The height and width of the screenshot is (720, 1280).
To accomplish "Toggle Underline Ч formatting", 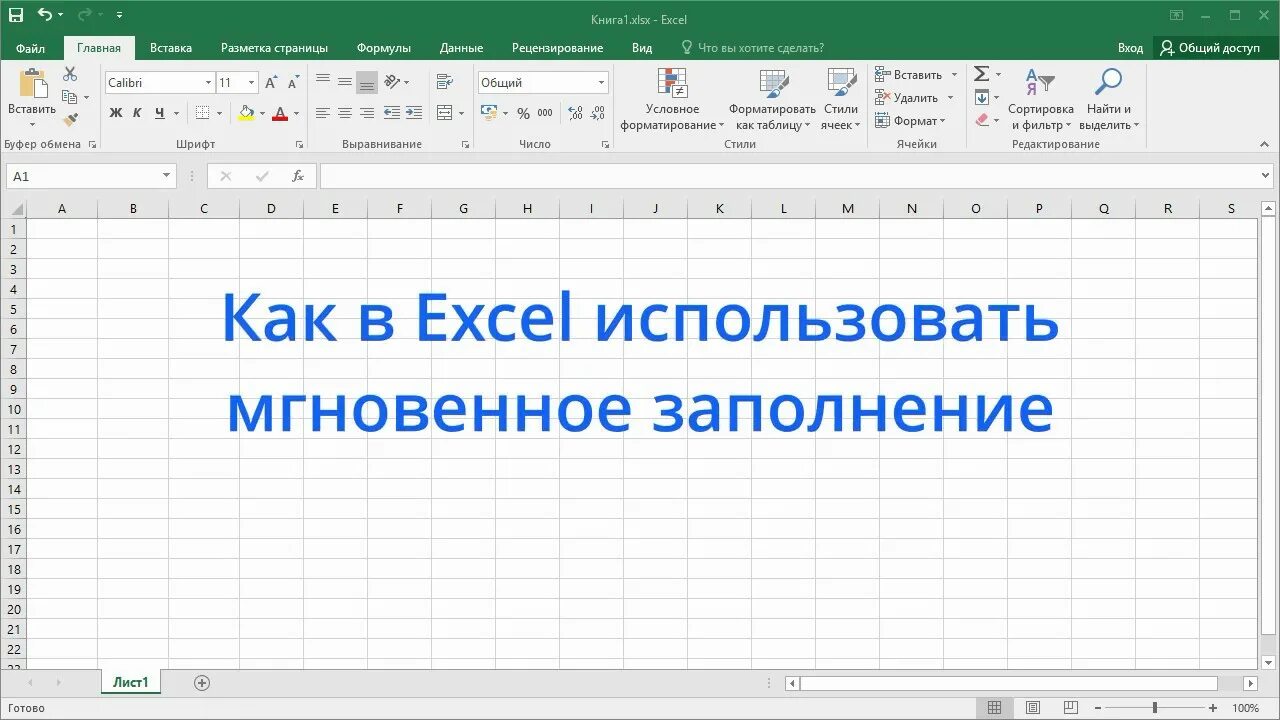I will click(x=159, y=113).
